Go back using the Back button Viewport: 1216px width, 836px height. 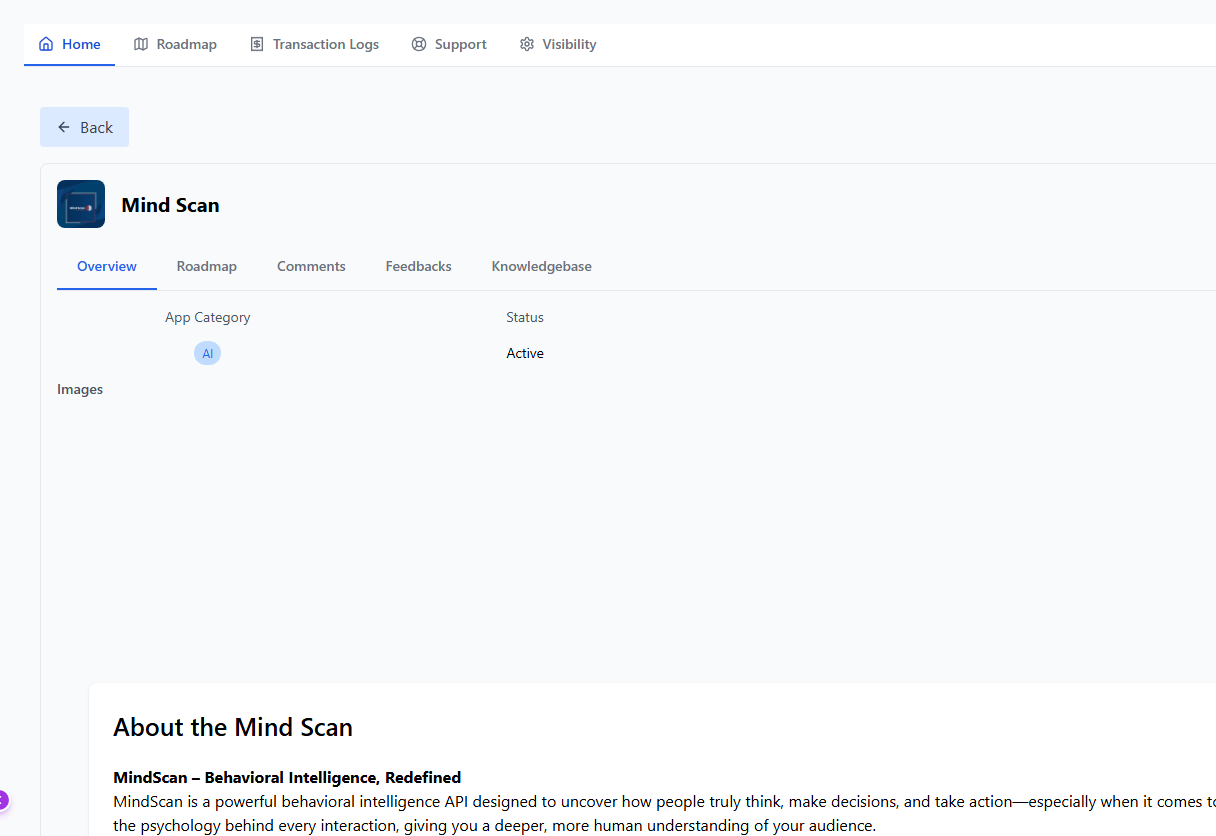click(x=85, y=127)
